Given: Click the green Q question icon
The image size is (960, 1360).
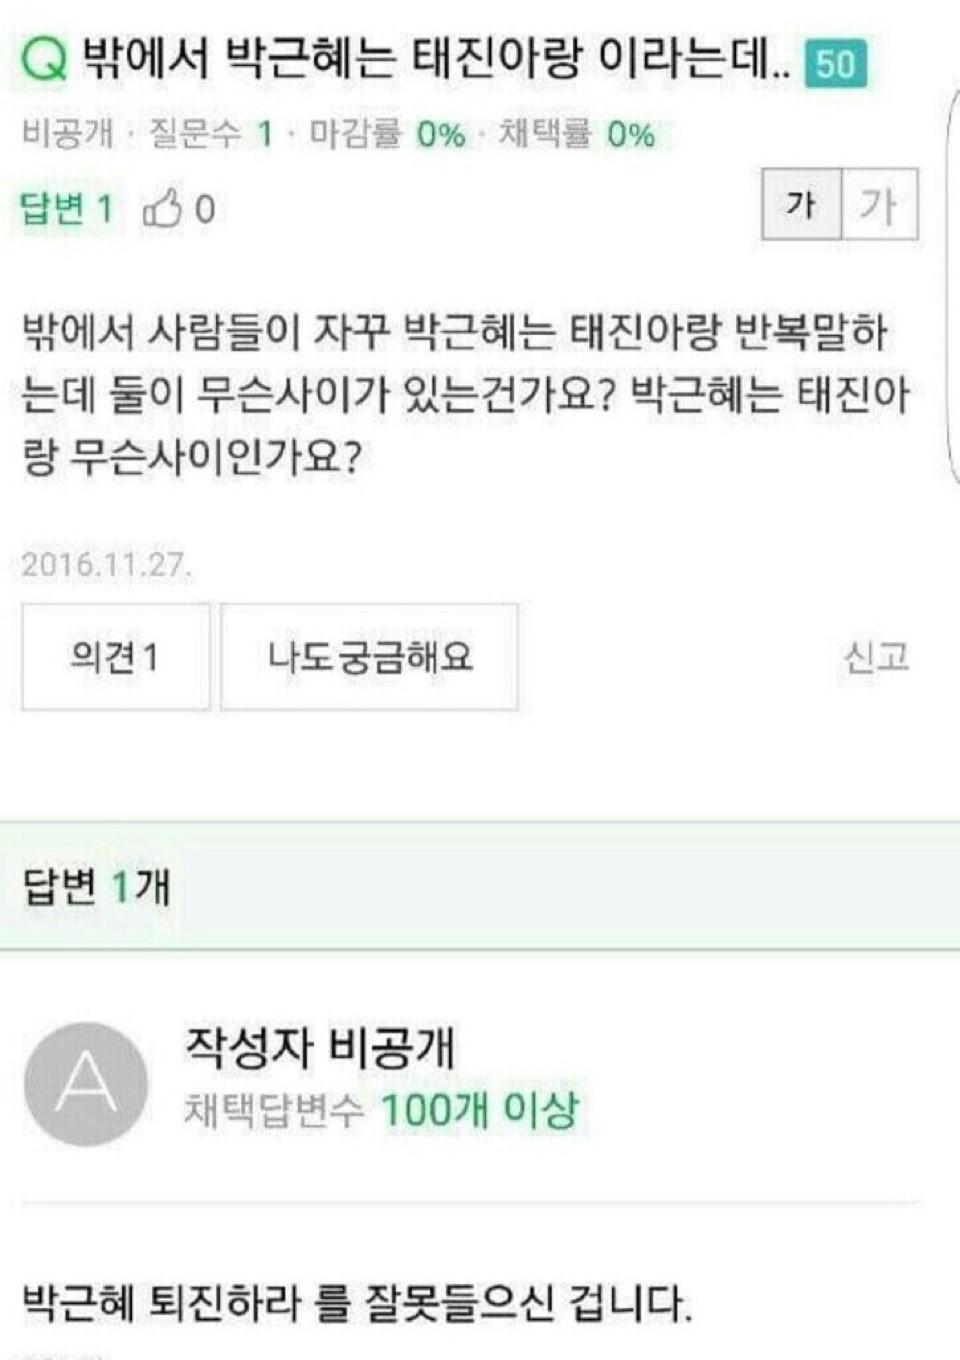Looking at the screenshot, I should point(44,60).
